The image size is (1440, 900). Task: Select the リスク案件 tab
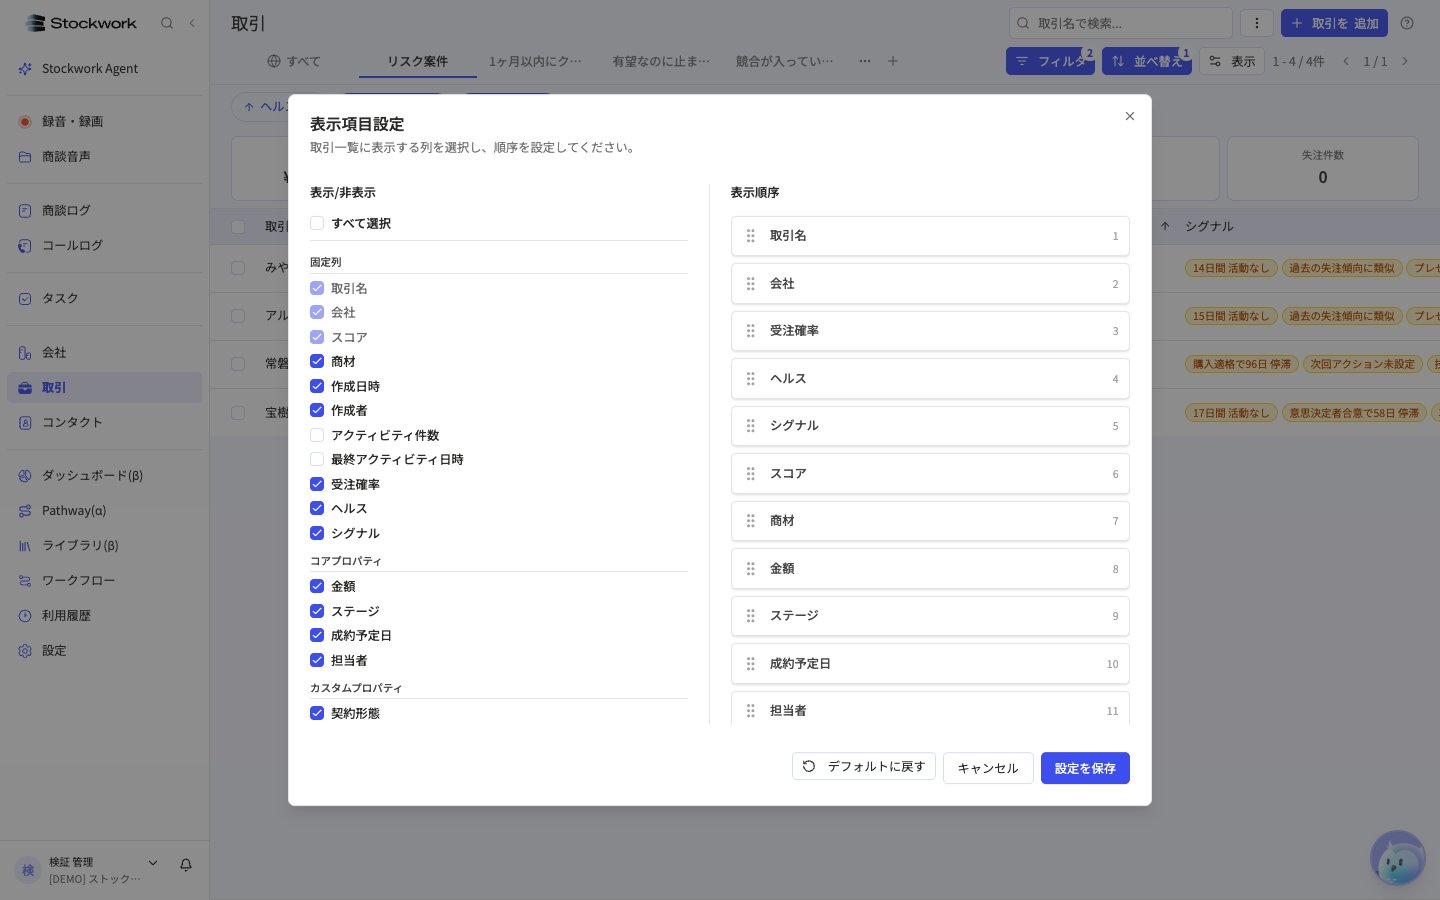pyautogui.click(x=418, y=61)
